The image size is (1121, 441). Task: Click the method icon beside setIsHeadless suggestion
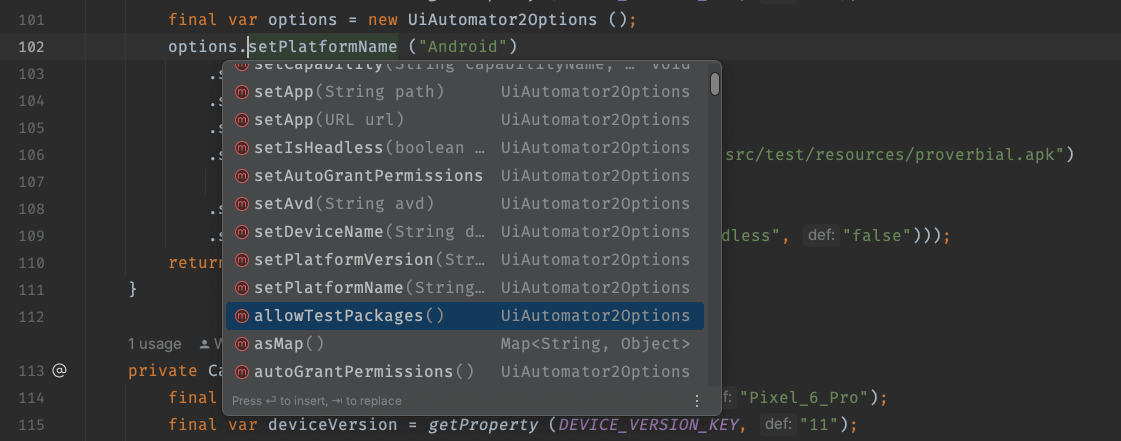pos(242,148)
